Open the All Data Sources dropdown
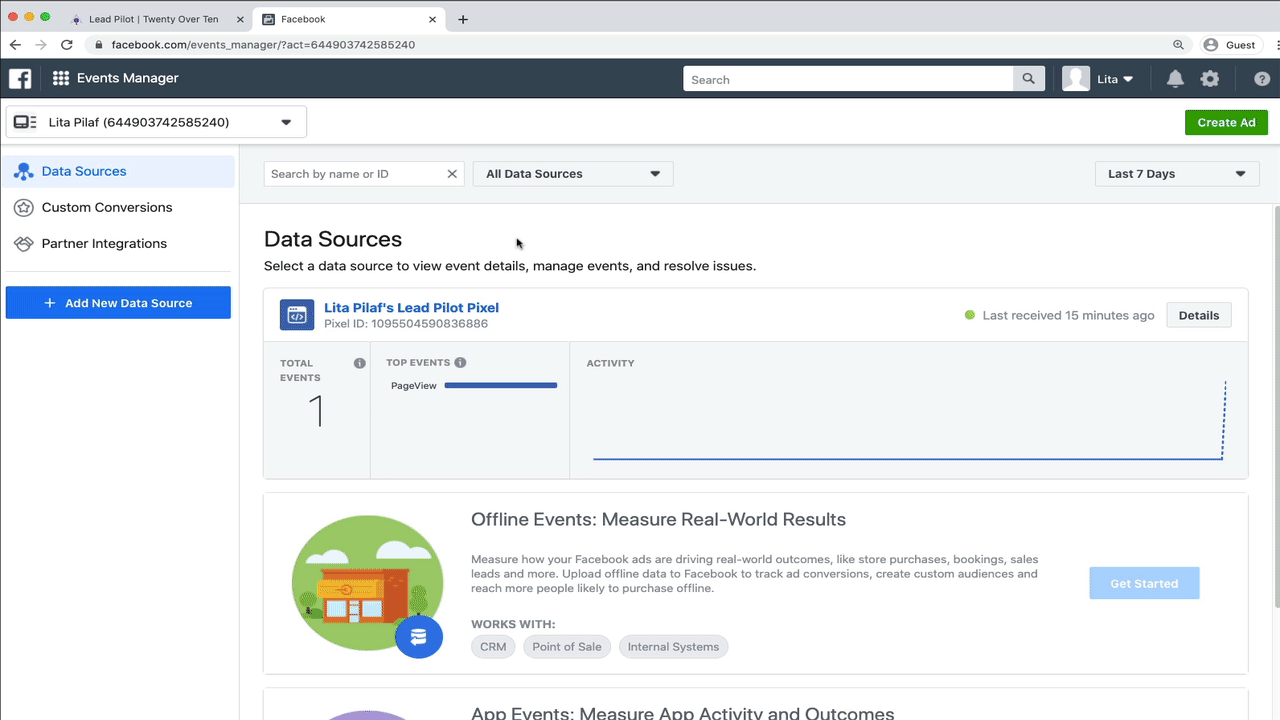The width and height of the screenshot is (1280, 720). click(x=573, y=174)
